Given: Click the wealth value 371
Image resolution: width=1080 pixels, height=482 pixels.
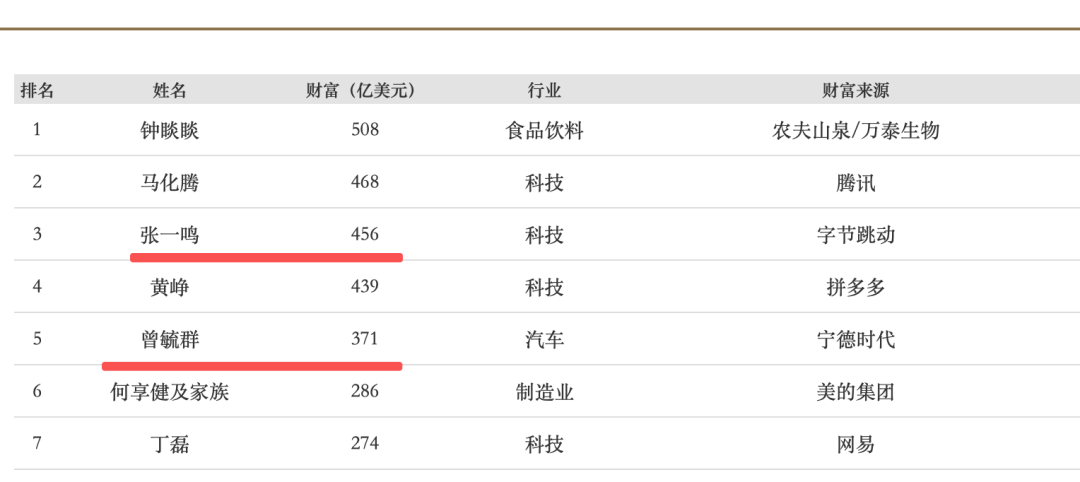Looking at the screenshot, I should point(365,340).
